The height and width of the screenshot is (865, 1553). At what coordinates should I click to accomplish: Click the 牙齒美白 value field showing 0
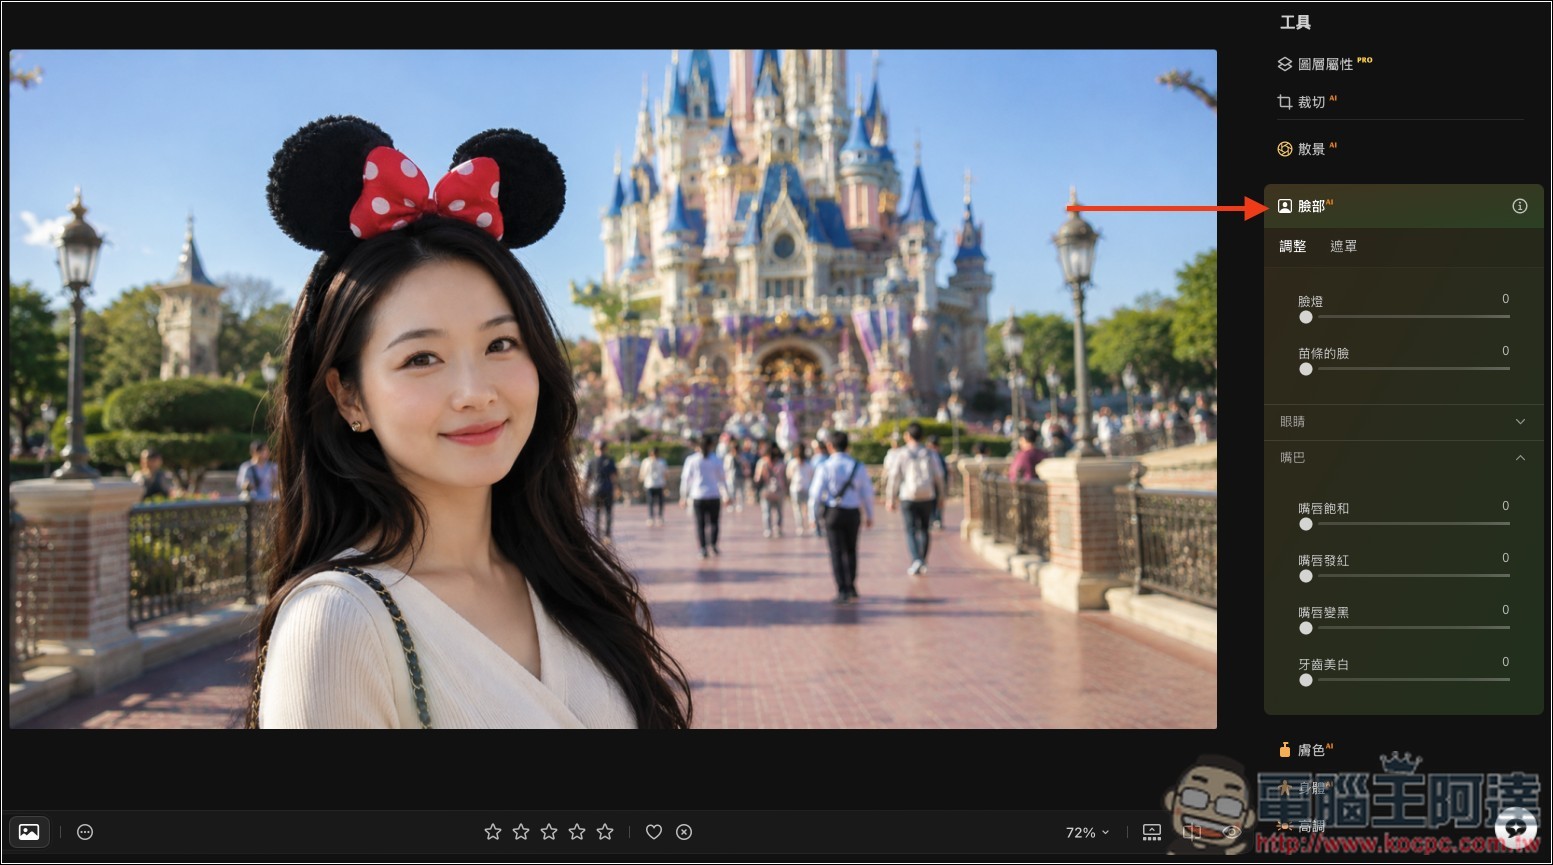tap(1505, 662)
